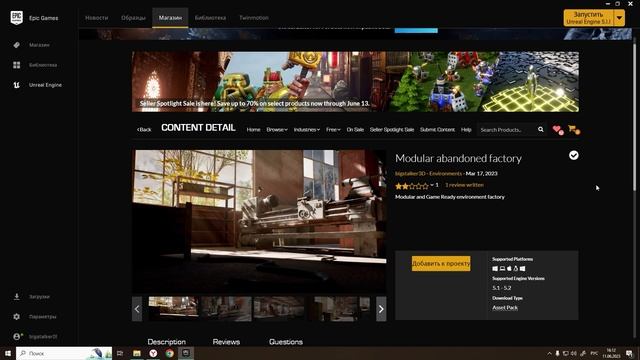The image size is (640, 360).
Task: Show previous thumbnails with left arrow
Action: click(x=137, y=309)
